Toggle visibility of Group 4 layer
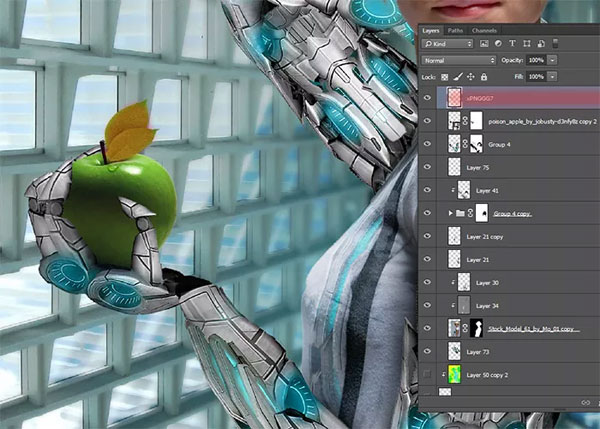This screenshot has width=600, height=429. tap(427, 144)
